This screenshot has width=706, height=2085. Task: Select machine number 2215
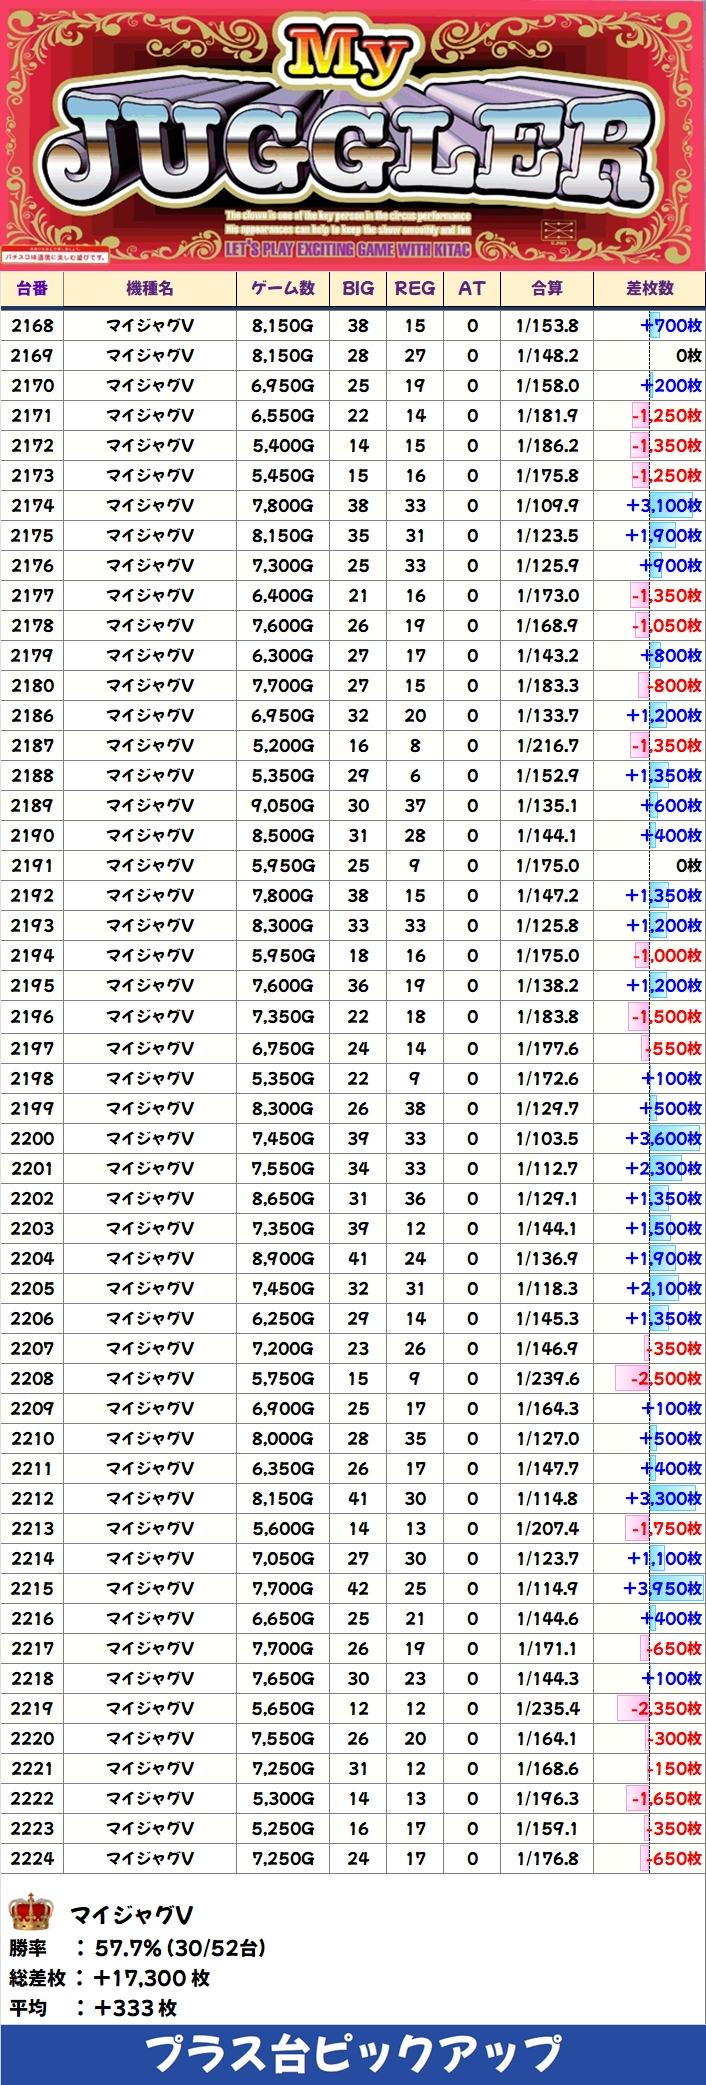coord(32,1588)
